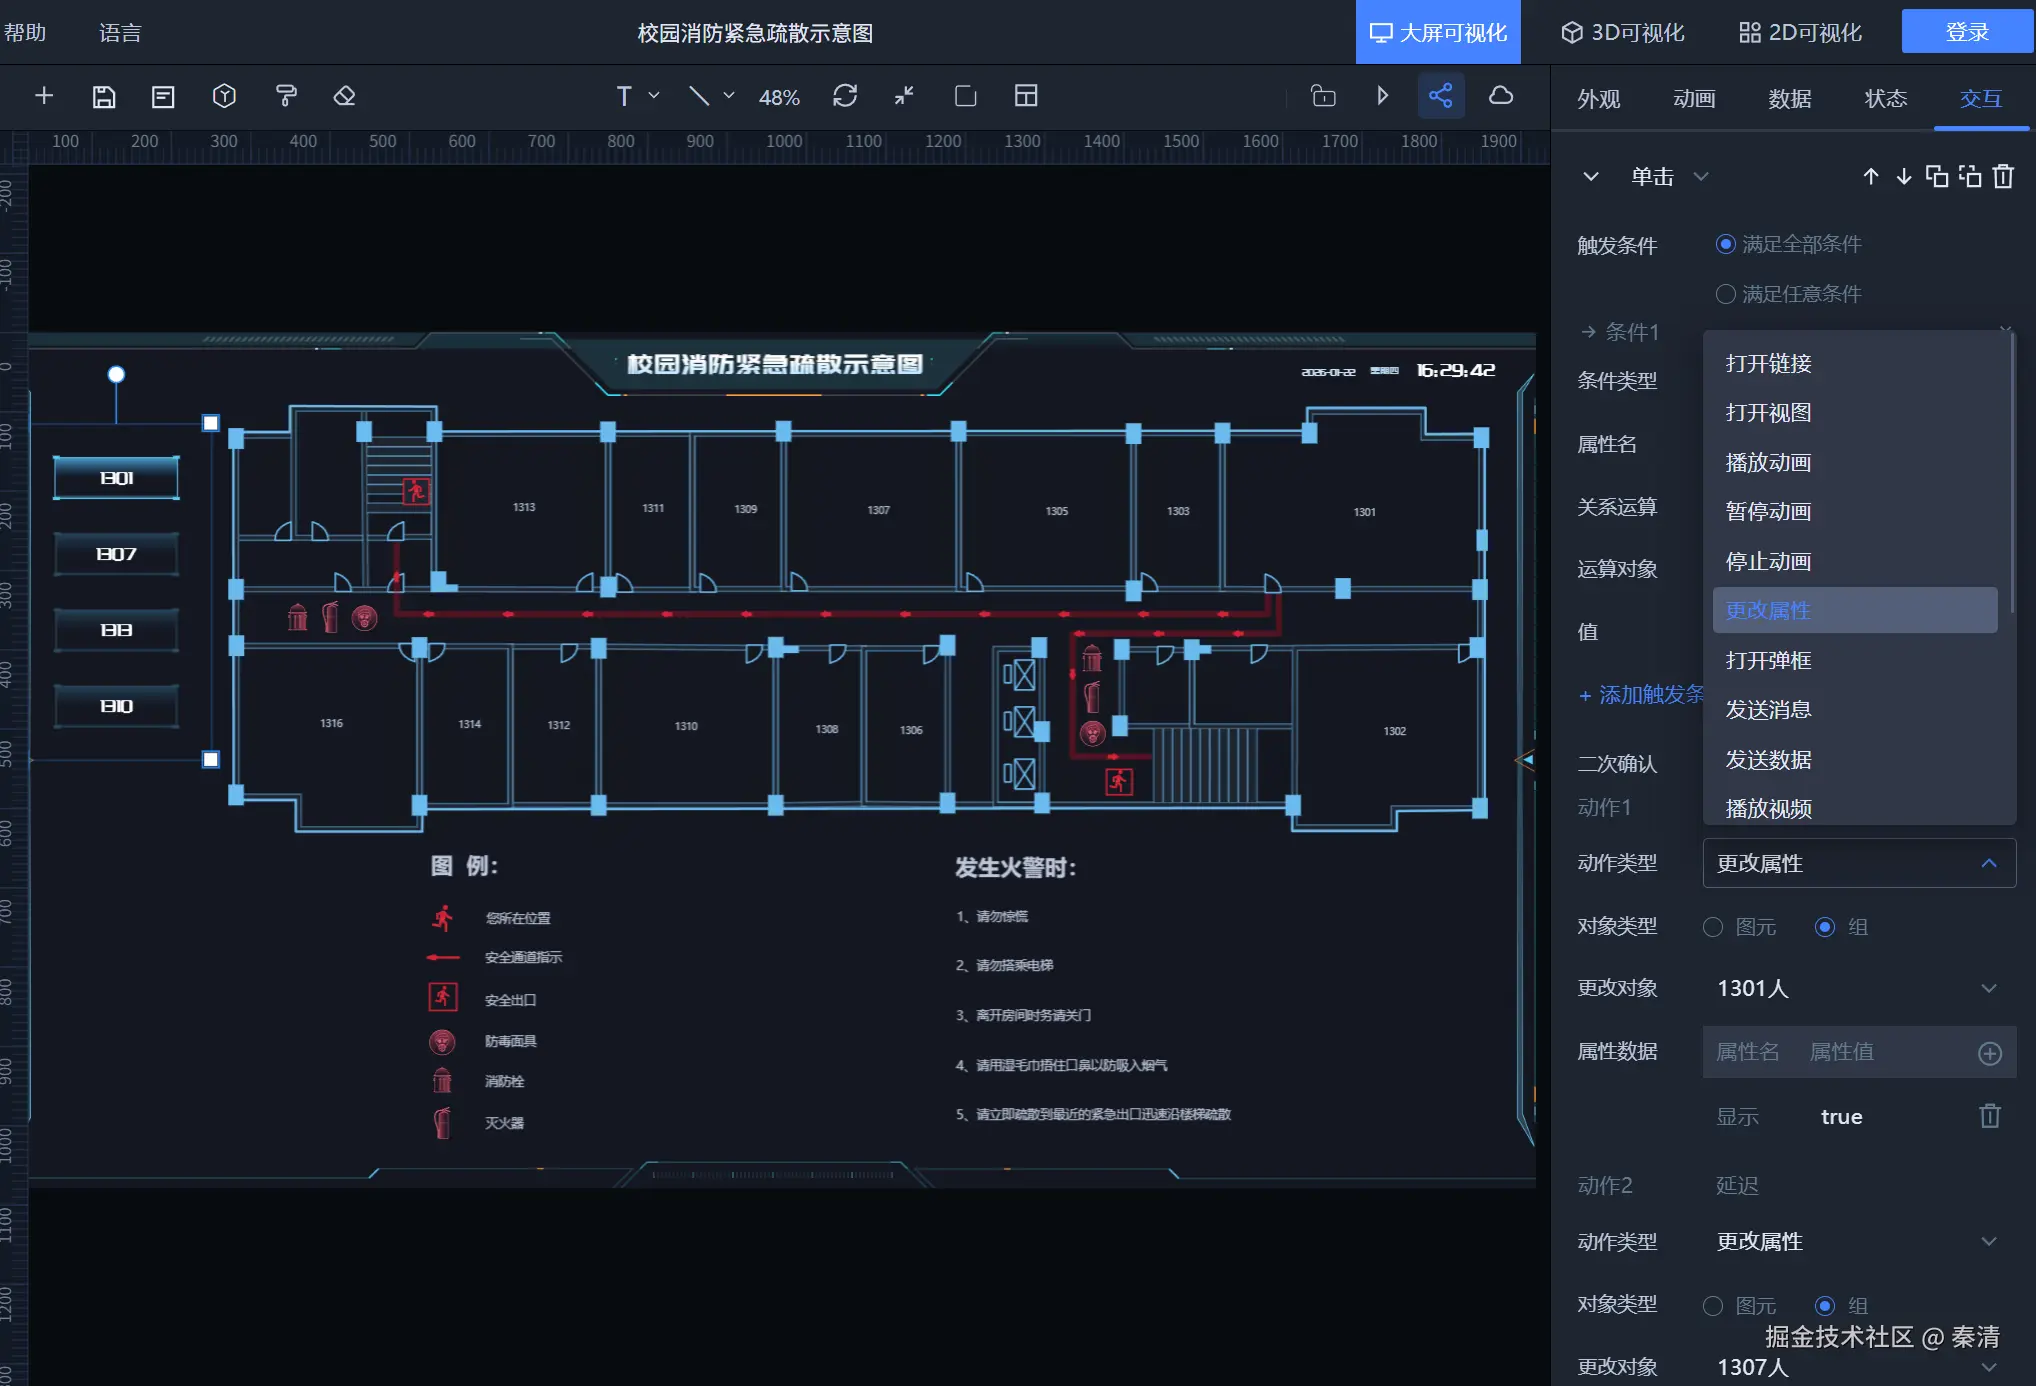Click the 3D可视化 button
This screenshot has width=2036, height=1386.
1622,32
